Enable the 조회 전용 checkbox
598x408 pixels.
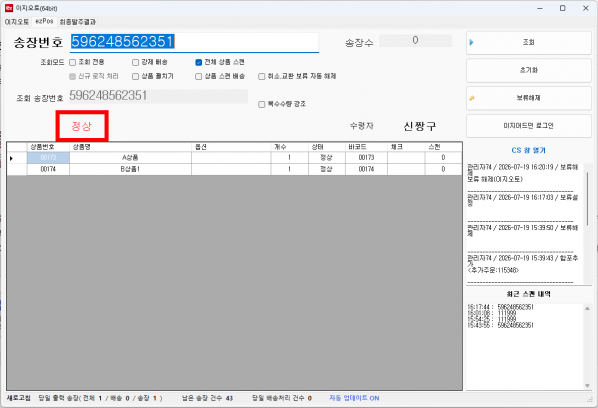pyautogui.click(x=72, y=62)
